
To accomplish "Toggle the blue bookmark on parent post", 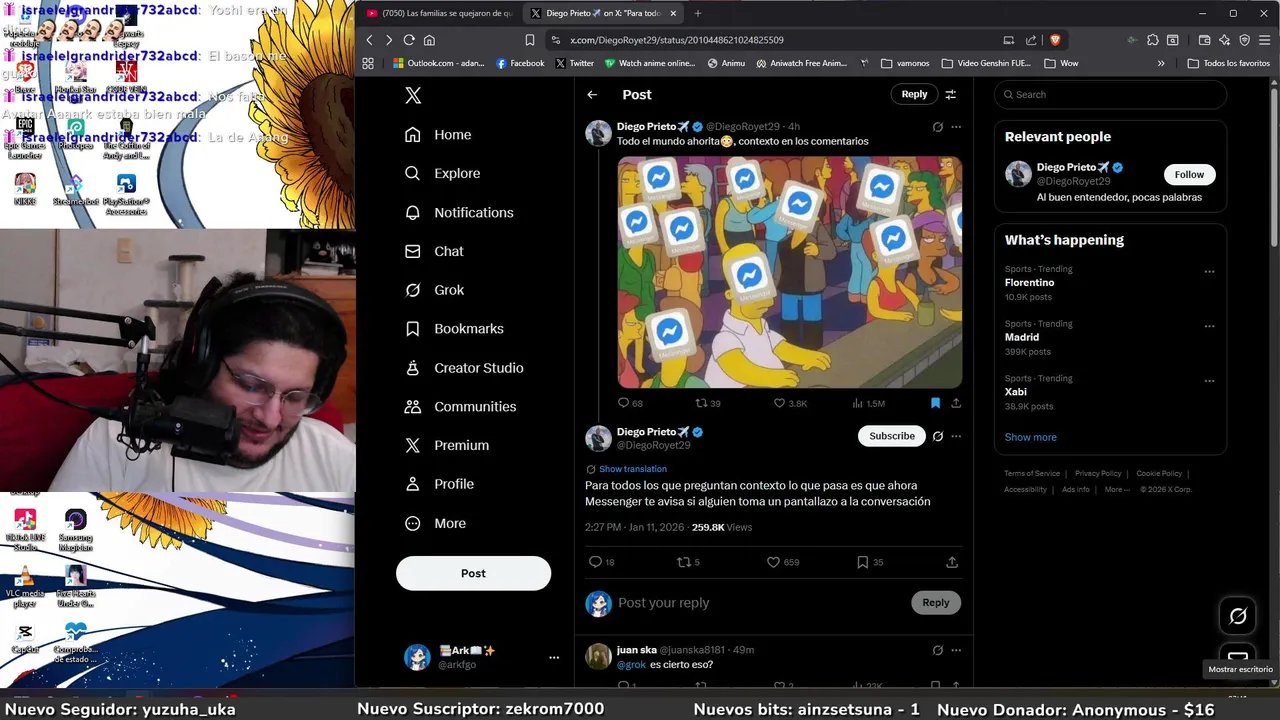I will click(x=935, y=403).
